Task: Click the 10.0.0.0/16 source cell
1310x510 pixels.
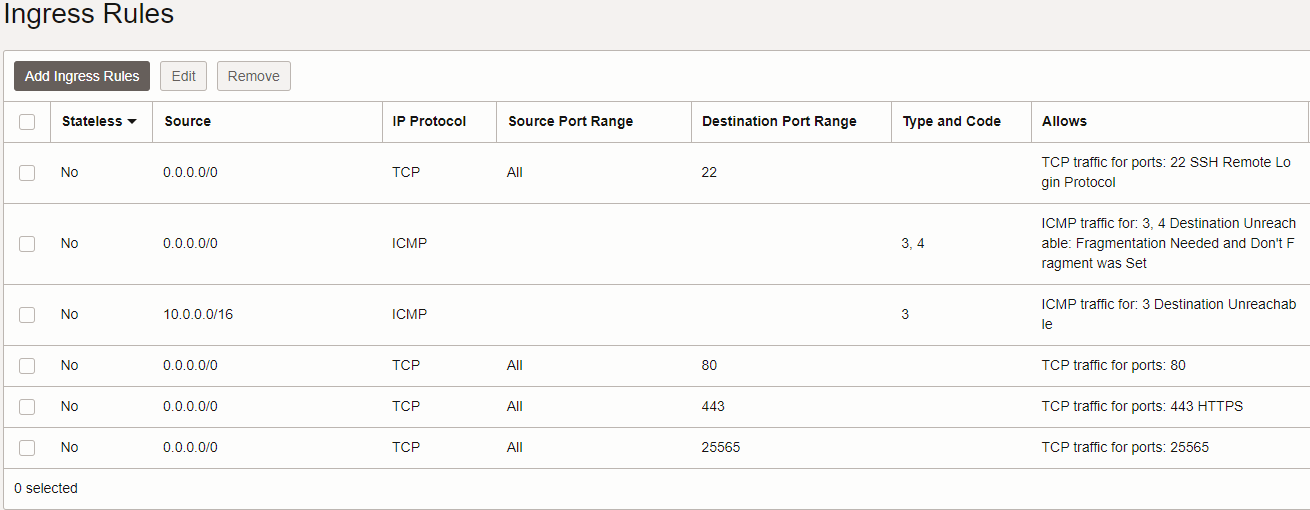Action: [198, 314]
